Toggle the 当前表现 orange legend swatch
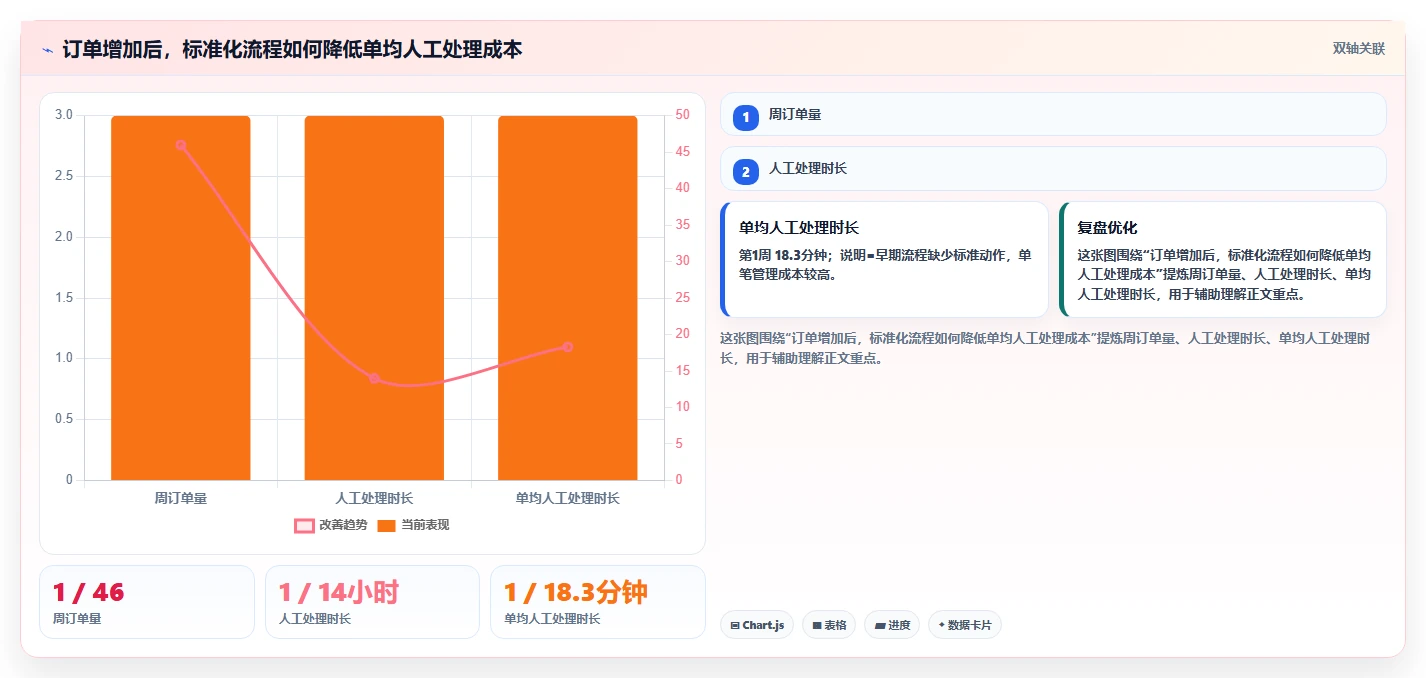Screen dimensions: 1426x678 coord(387,525)
